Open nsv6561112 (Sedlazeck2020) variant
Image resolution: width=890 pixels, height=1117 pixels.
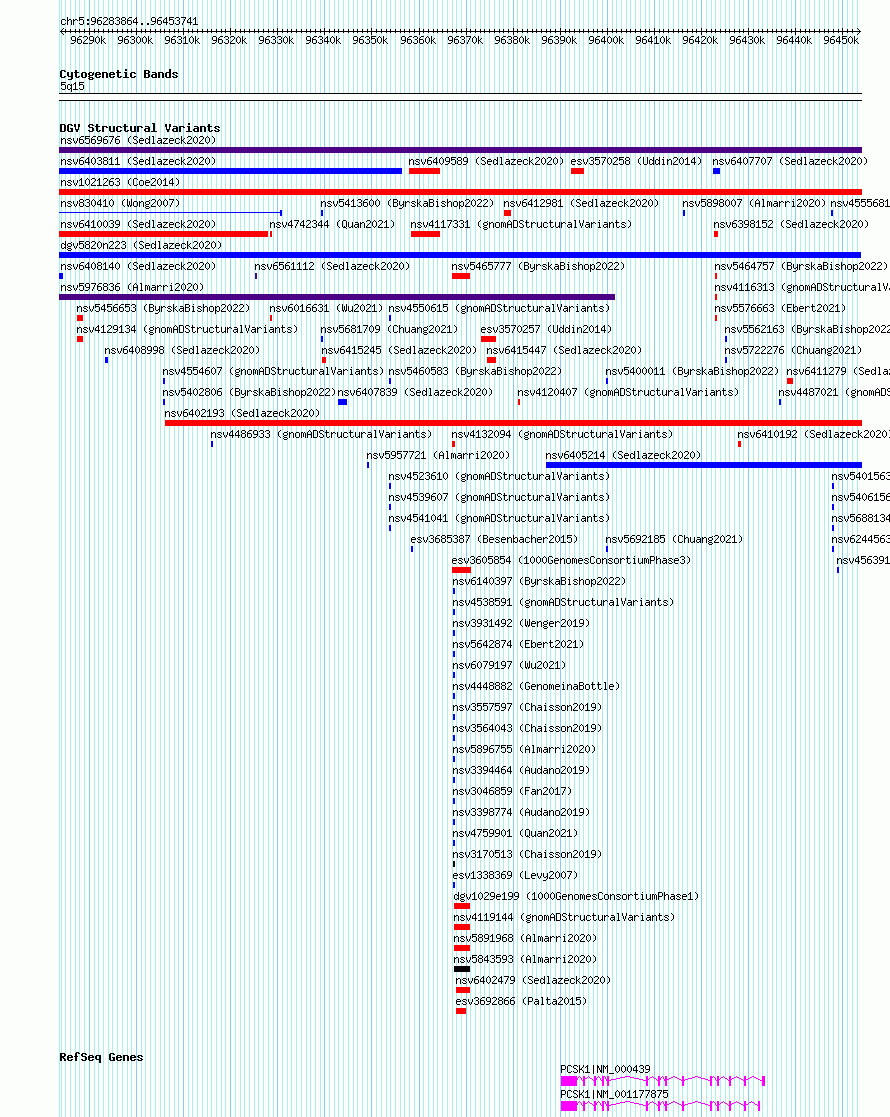(332, 266)
